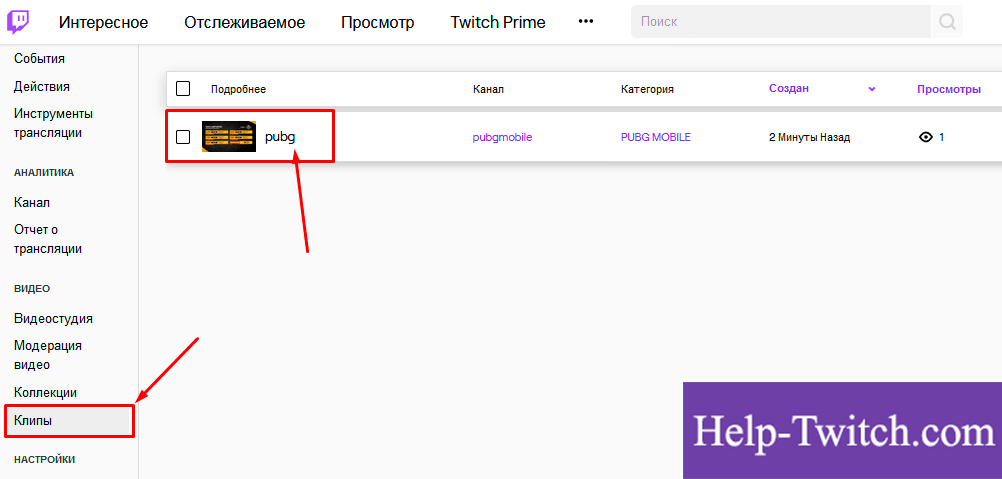The width and height of the screenshot is (1002, 479).
Task: Open Отчет о трансляции in the sidebar
Action: coord(48,239)
